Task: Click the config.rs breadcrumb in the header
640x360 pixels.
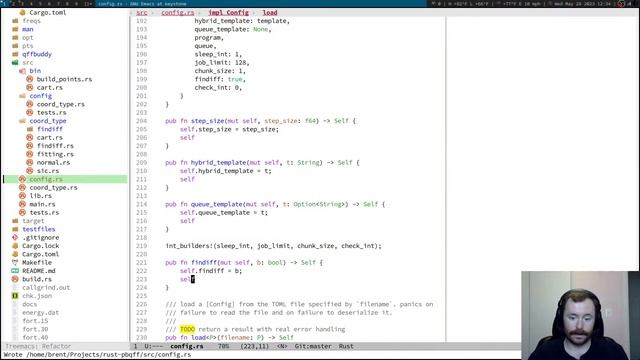Action: click(x=178, y=13)
